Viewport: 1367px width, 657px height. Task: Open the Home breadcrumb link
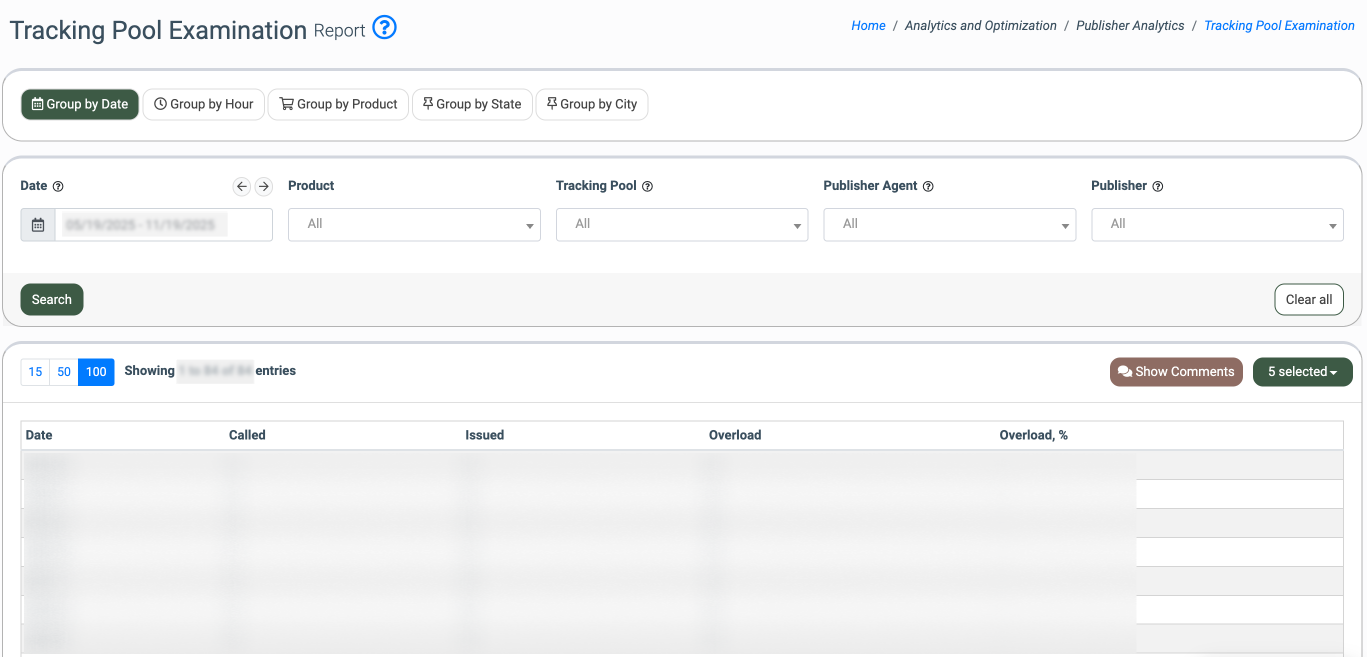point(868,26)
